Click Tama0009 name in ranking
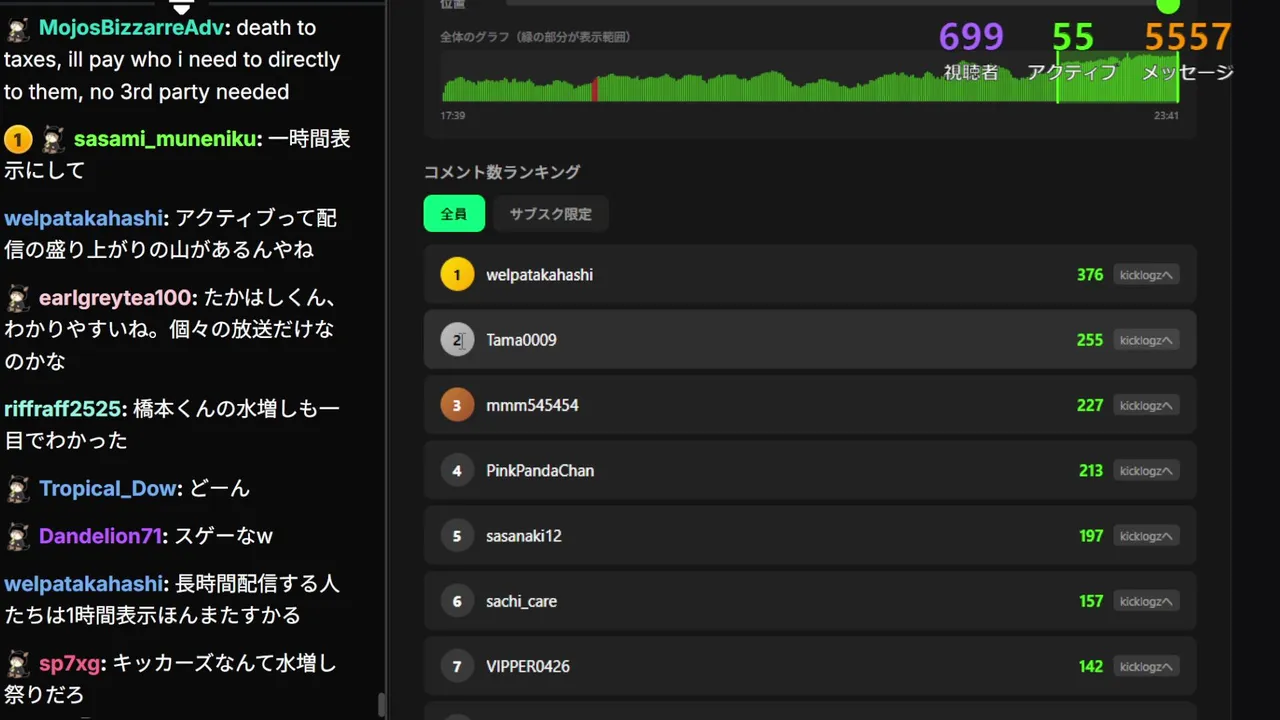 521,340
